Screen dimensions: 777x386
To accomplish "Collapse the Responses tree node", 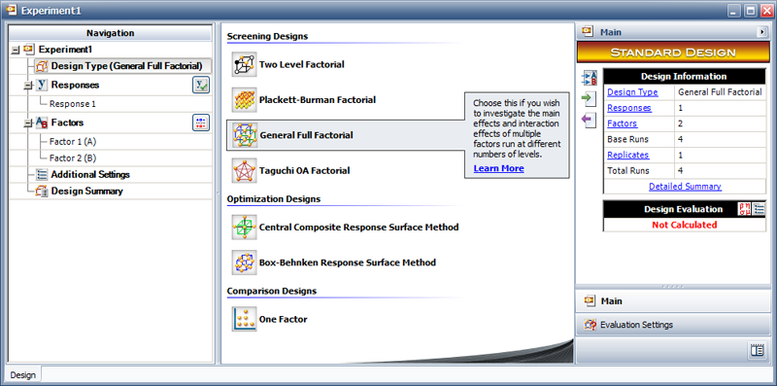I will coord(28,85).
